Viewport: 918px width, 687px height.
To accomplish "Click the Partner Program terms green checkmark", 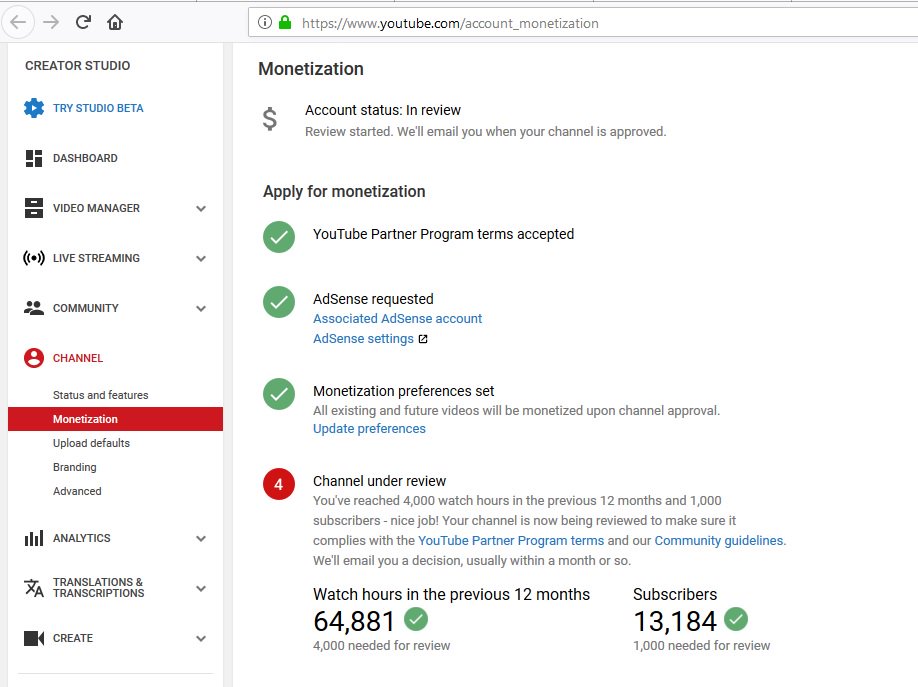I will (x=279, y=237).
